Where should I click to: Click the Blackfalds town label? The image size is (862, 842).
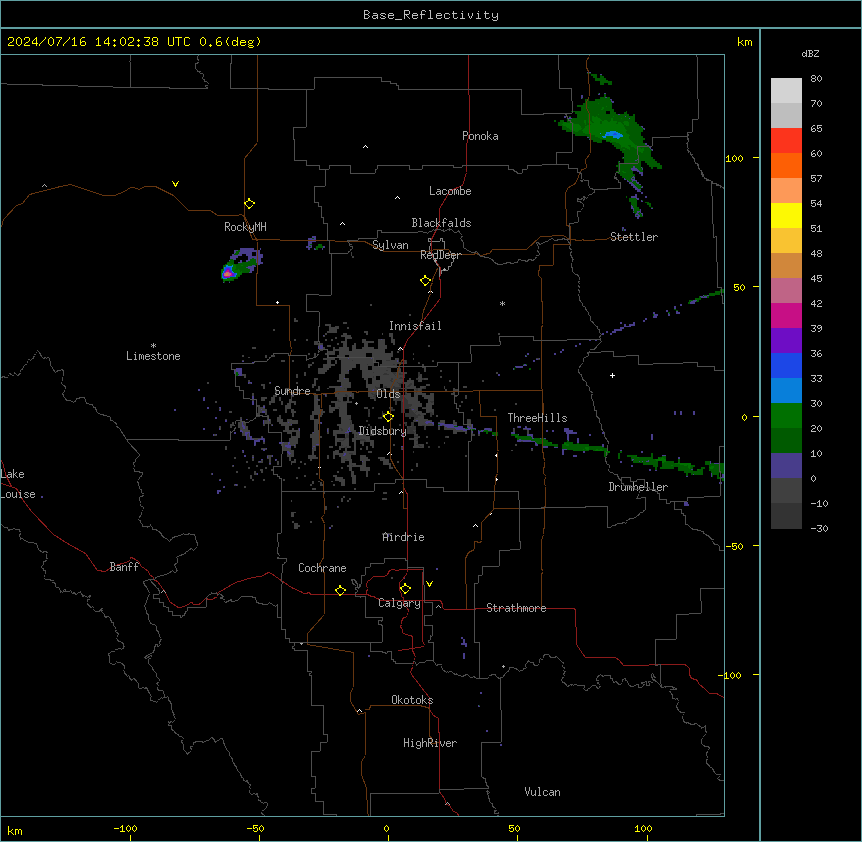(441, 223)
